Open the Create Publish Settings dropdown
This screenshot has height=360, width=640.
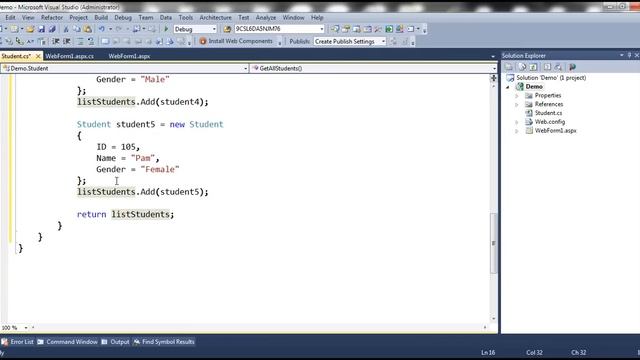click(x=383, y=41)
